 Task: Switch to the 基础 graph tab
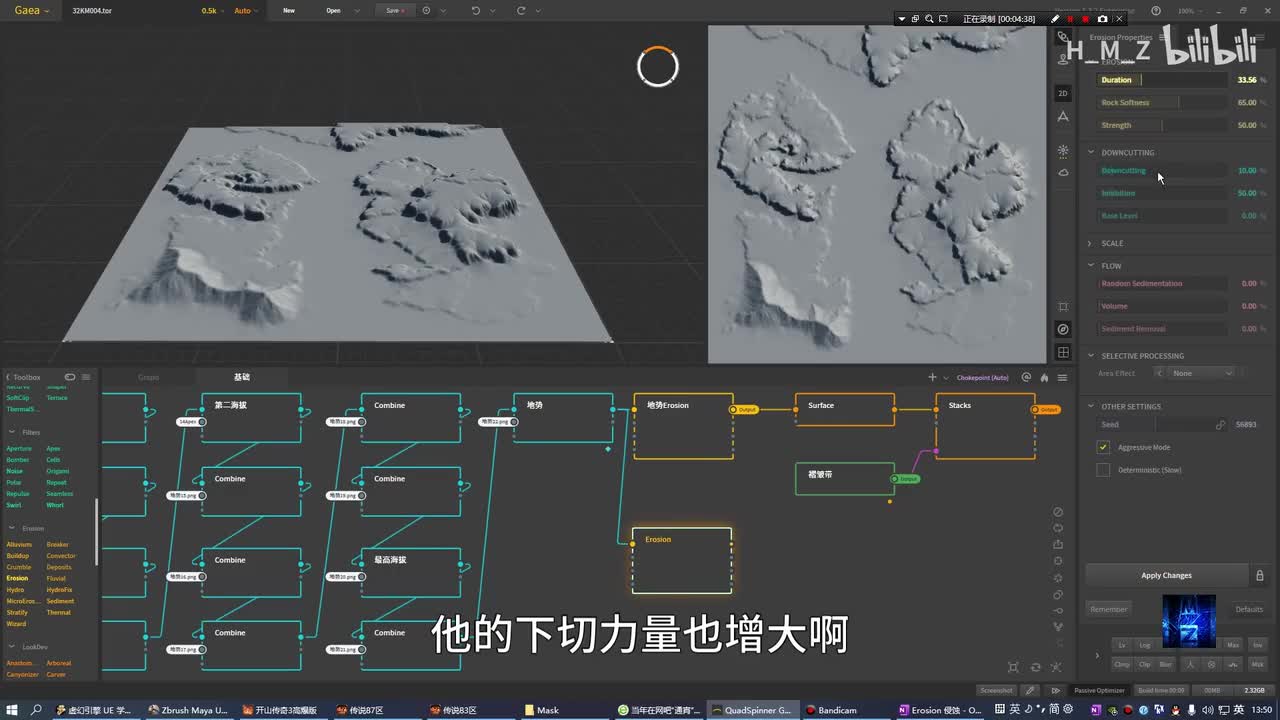242,377
